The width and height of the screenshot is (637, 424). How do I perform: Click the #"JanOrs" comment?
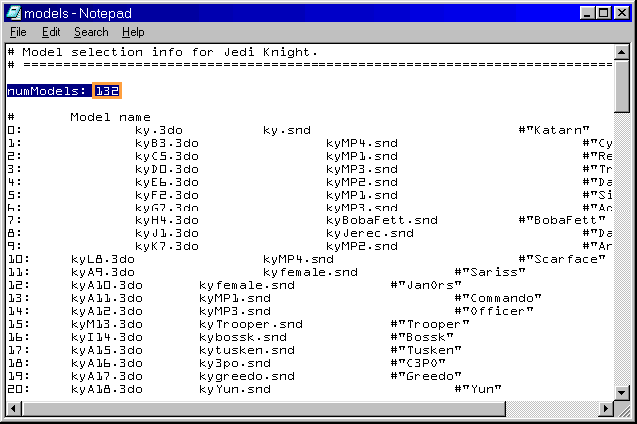(426, 285)
